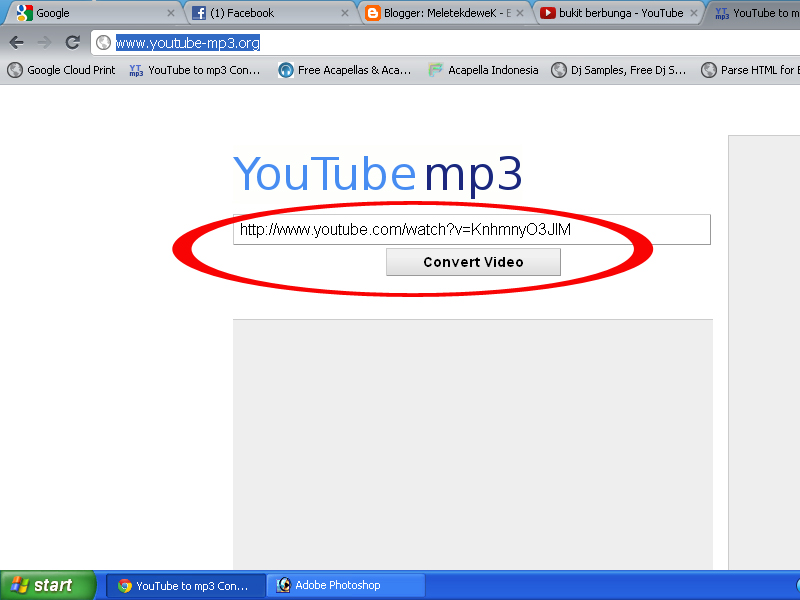Open the Windows Start menu
800x600 pixels.
(48, 585)
